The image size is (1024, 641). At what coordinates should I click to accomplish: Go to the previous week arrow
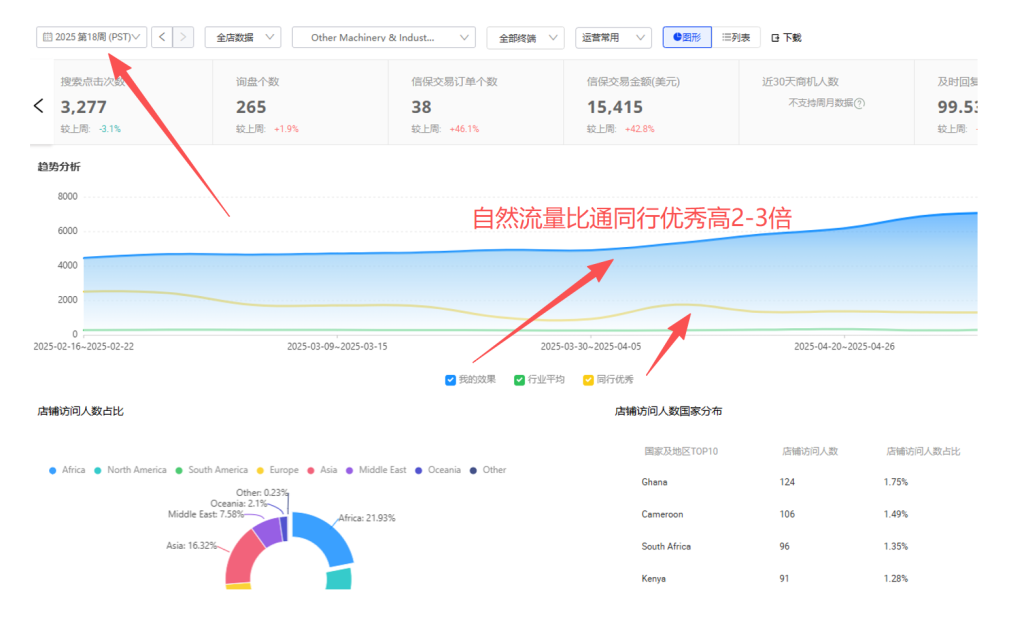[163, 37]
